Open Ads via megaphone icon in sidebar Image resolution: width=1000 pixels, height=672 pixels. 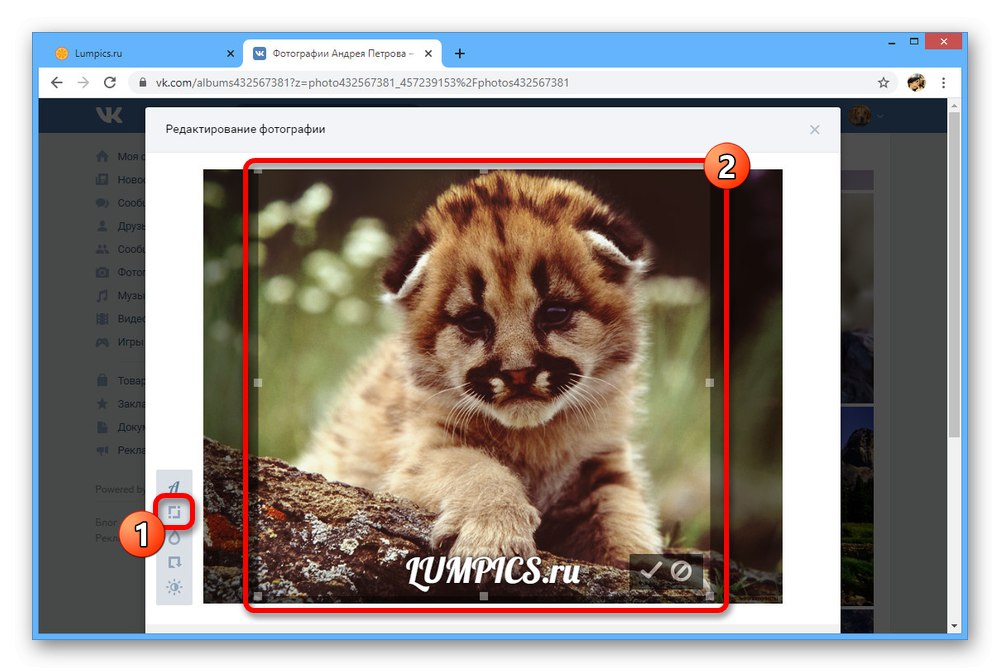pyautogui.click(x=102, y=450)
